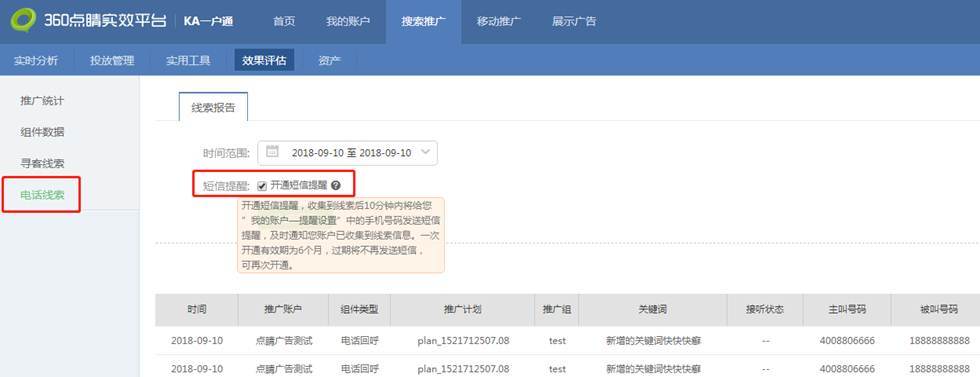Viewport: 980px width, 377px height.
Task: Switch to the 实时分析 sub-navigation tab
Action: click(x=36, y=61)
